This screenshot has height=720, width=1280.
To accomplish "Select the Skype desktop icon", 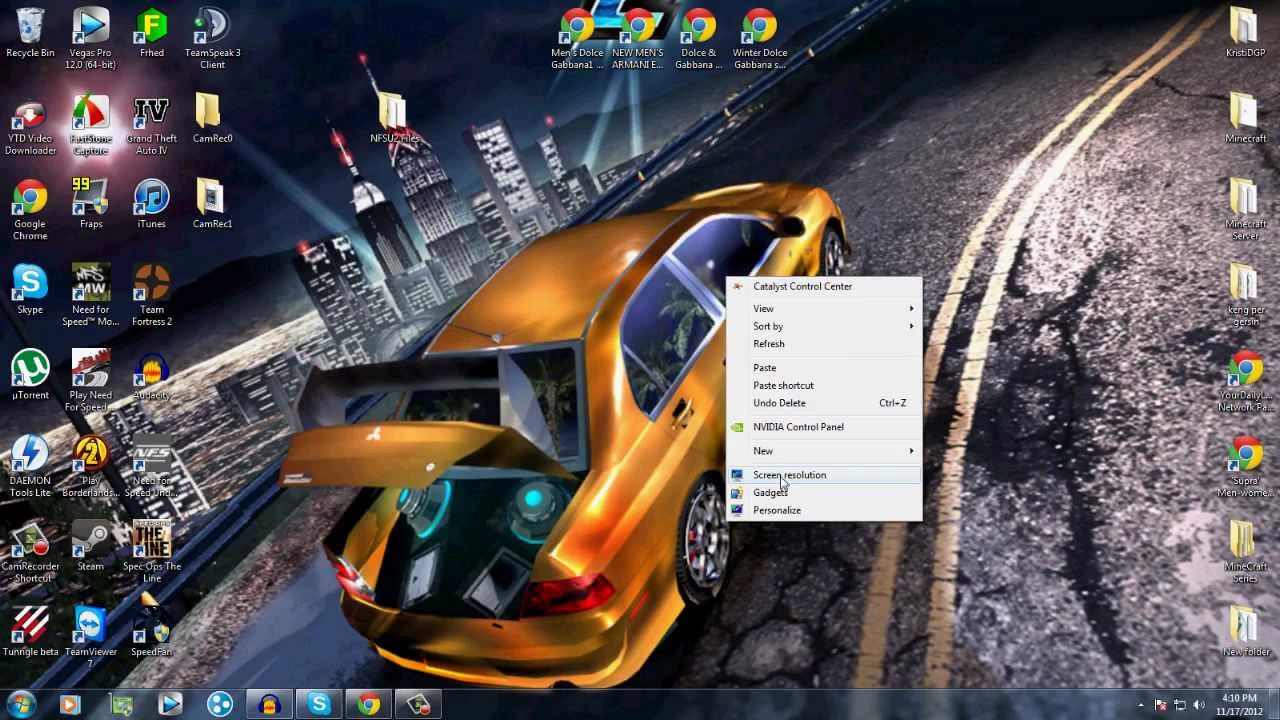I will (30, 290).
